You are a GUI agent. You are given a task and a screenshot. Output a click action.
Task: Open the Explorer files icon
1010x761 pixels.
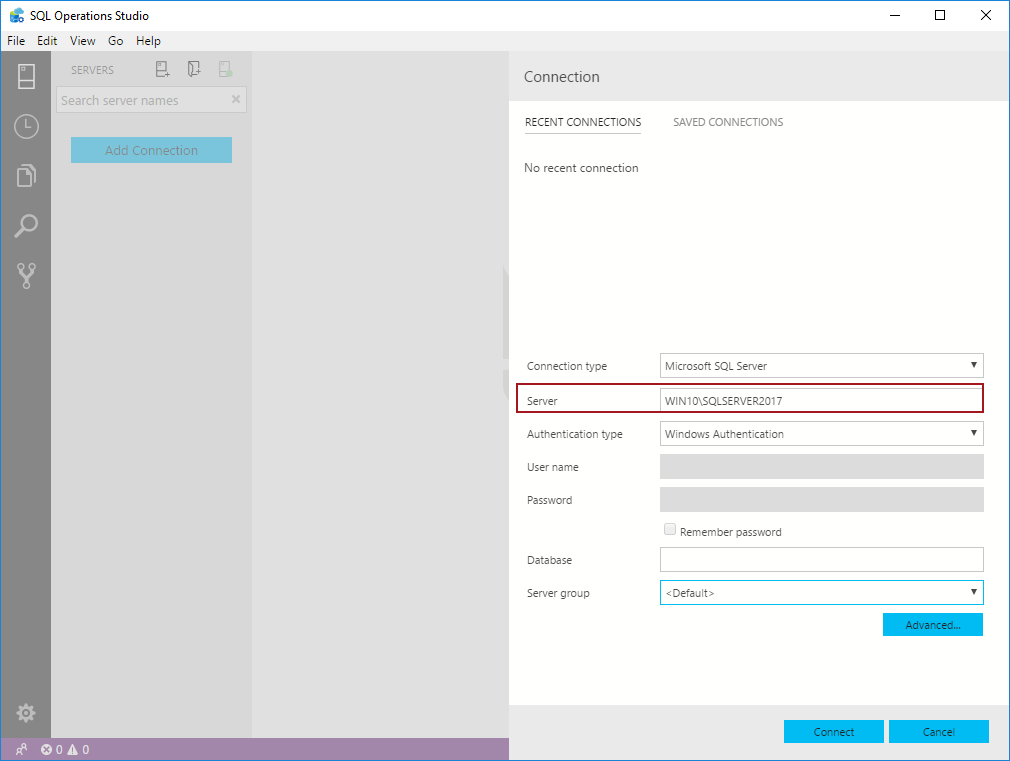point(26,175)
